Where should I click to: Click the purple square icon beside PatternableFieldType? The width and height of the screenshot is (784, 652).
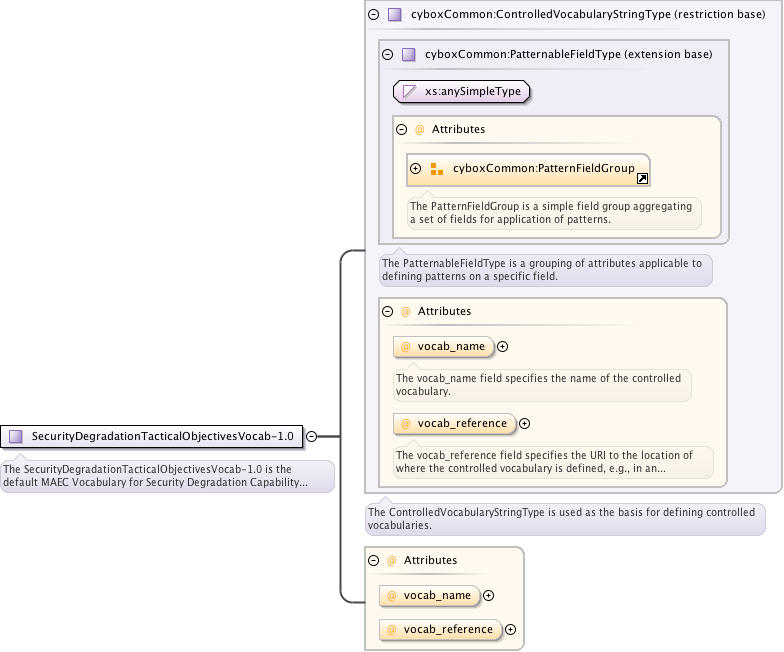(x=409, y=54)
